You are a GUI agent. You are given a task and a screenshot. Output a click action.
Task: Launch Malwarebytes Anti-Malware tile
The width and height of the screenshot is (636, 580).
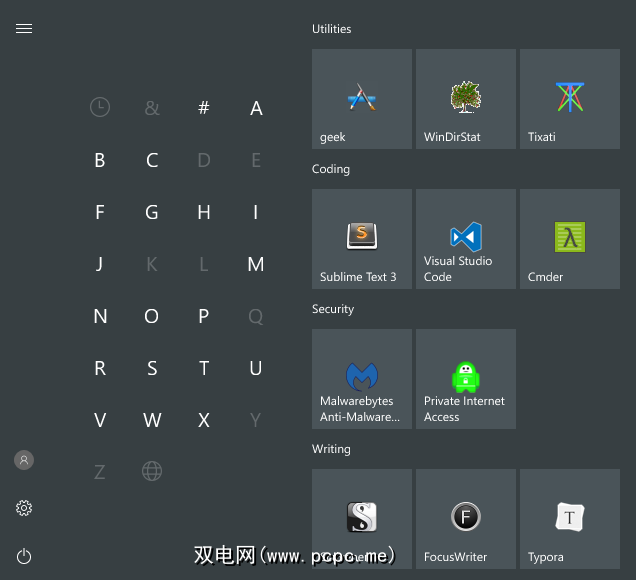tap(362, 379)
